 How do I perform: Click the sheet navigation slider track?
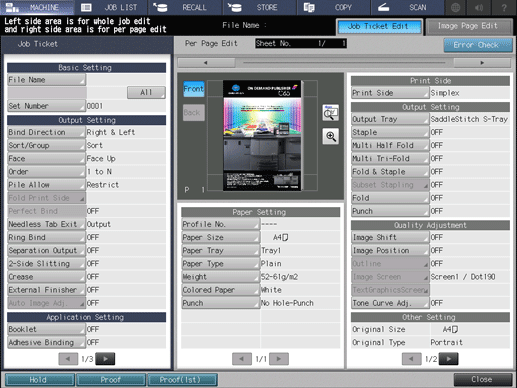click(344, 63)
